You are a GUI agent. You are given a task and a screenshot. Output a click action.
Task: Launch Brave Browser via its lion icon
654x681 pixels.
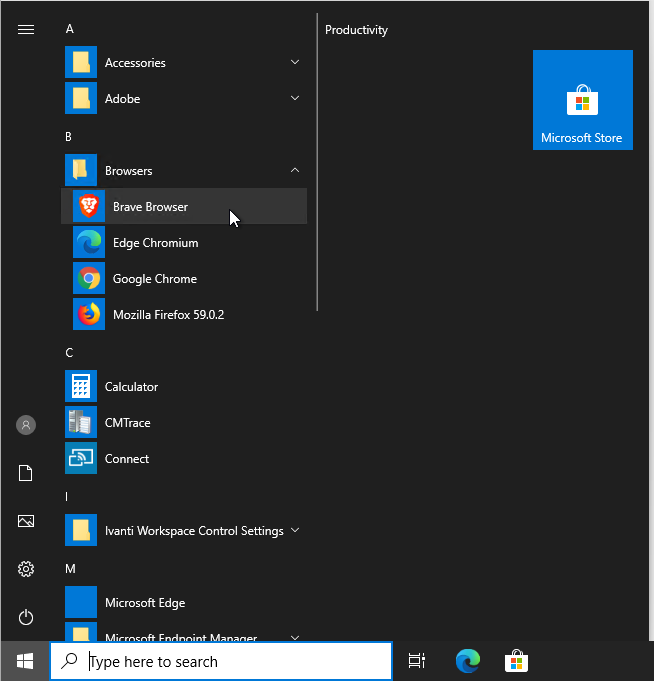(89, 206)
